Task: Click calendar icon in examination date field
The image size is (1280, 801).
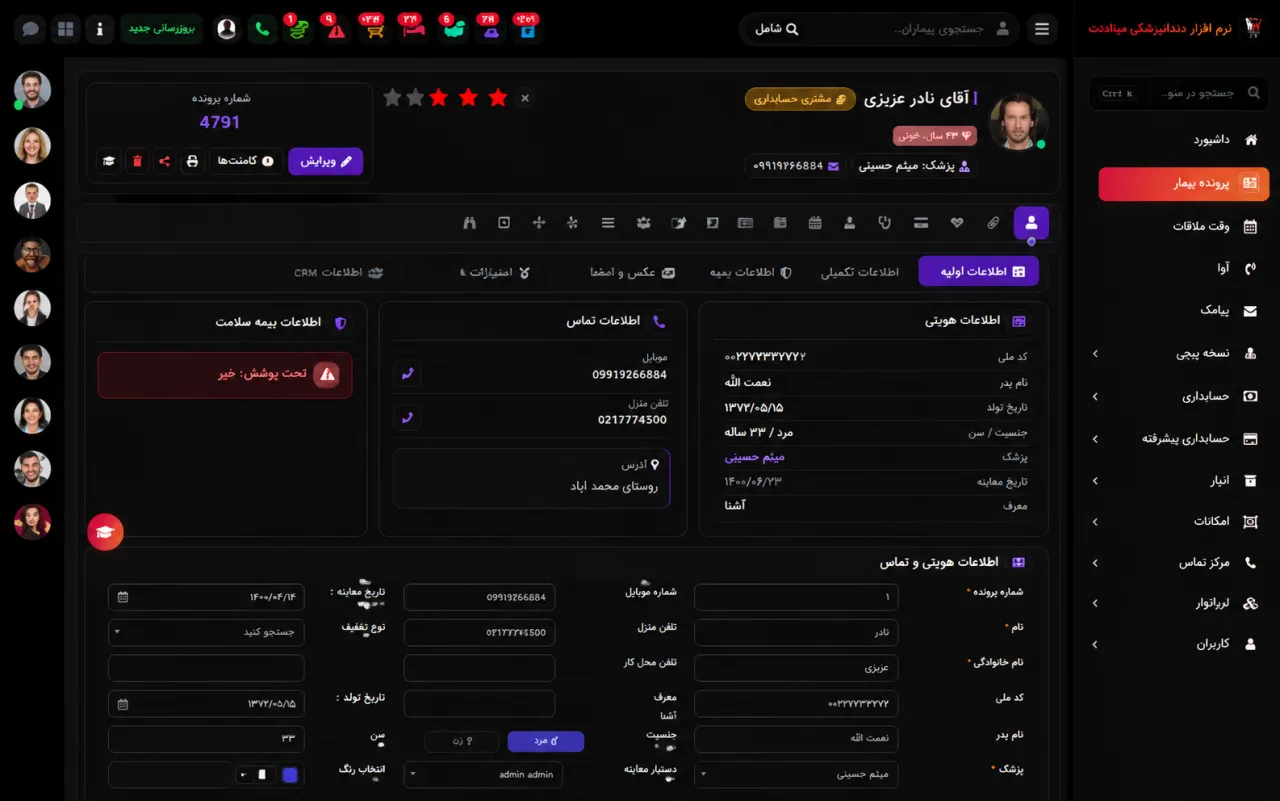Action: click(x=123, y=597)
